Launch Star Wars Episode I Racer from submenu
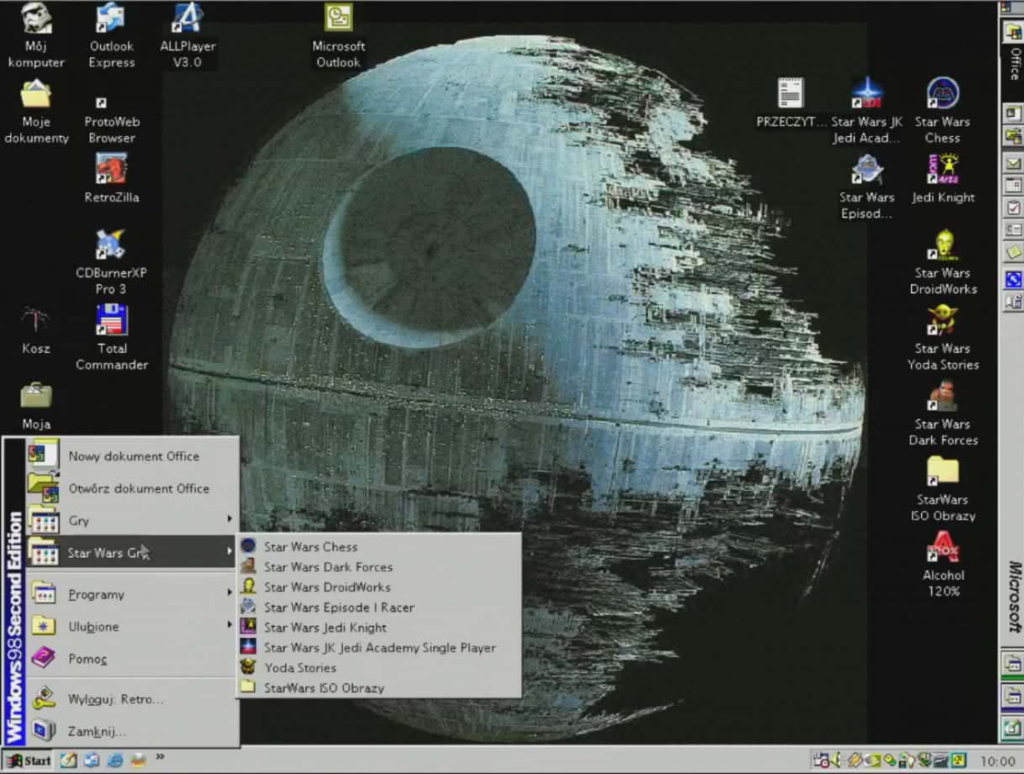The width and height of the screenshot is (1024, 774). pos(379,607)
